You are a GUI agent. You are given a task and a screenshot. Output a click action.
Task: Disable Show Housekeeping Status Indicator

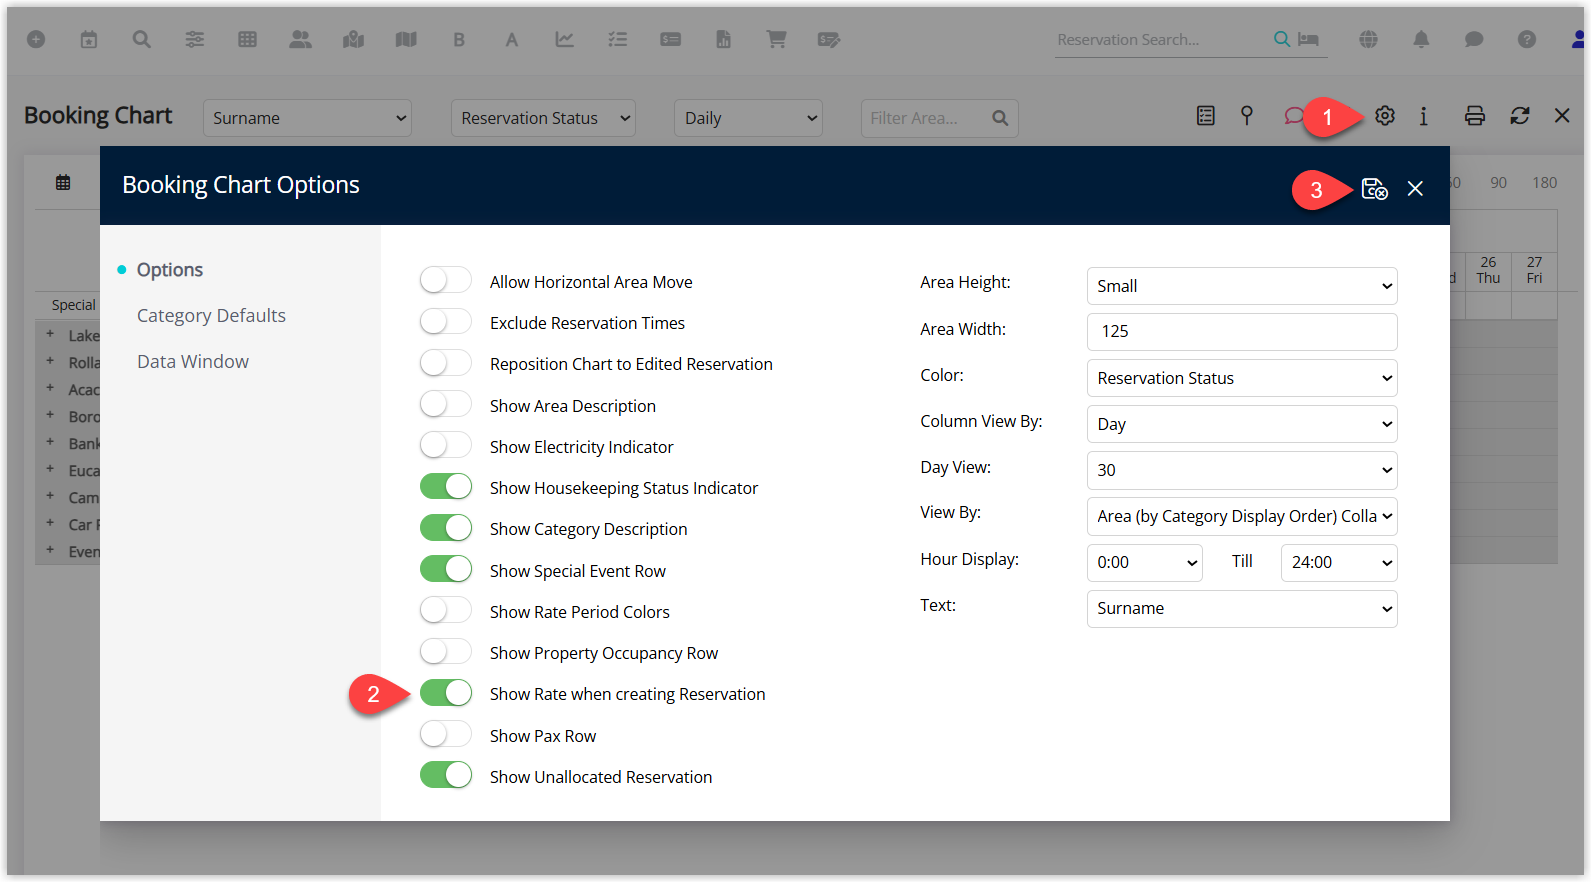[x=445, y=486]
